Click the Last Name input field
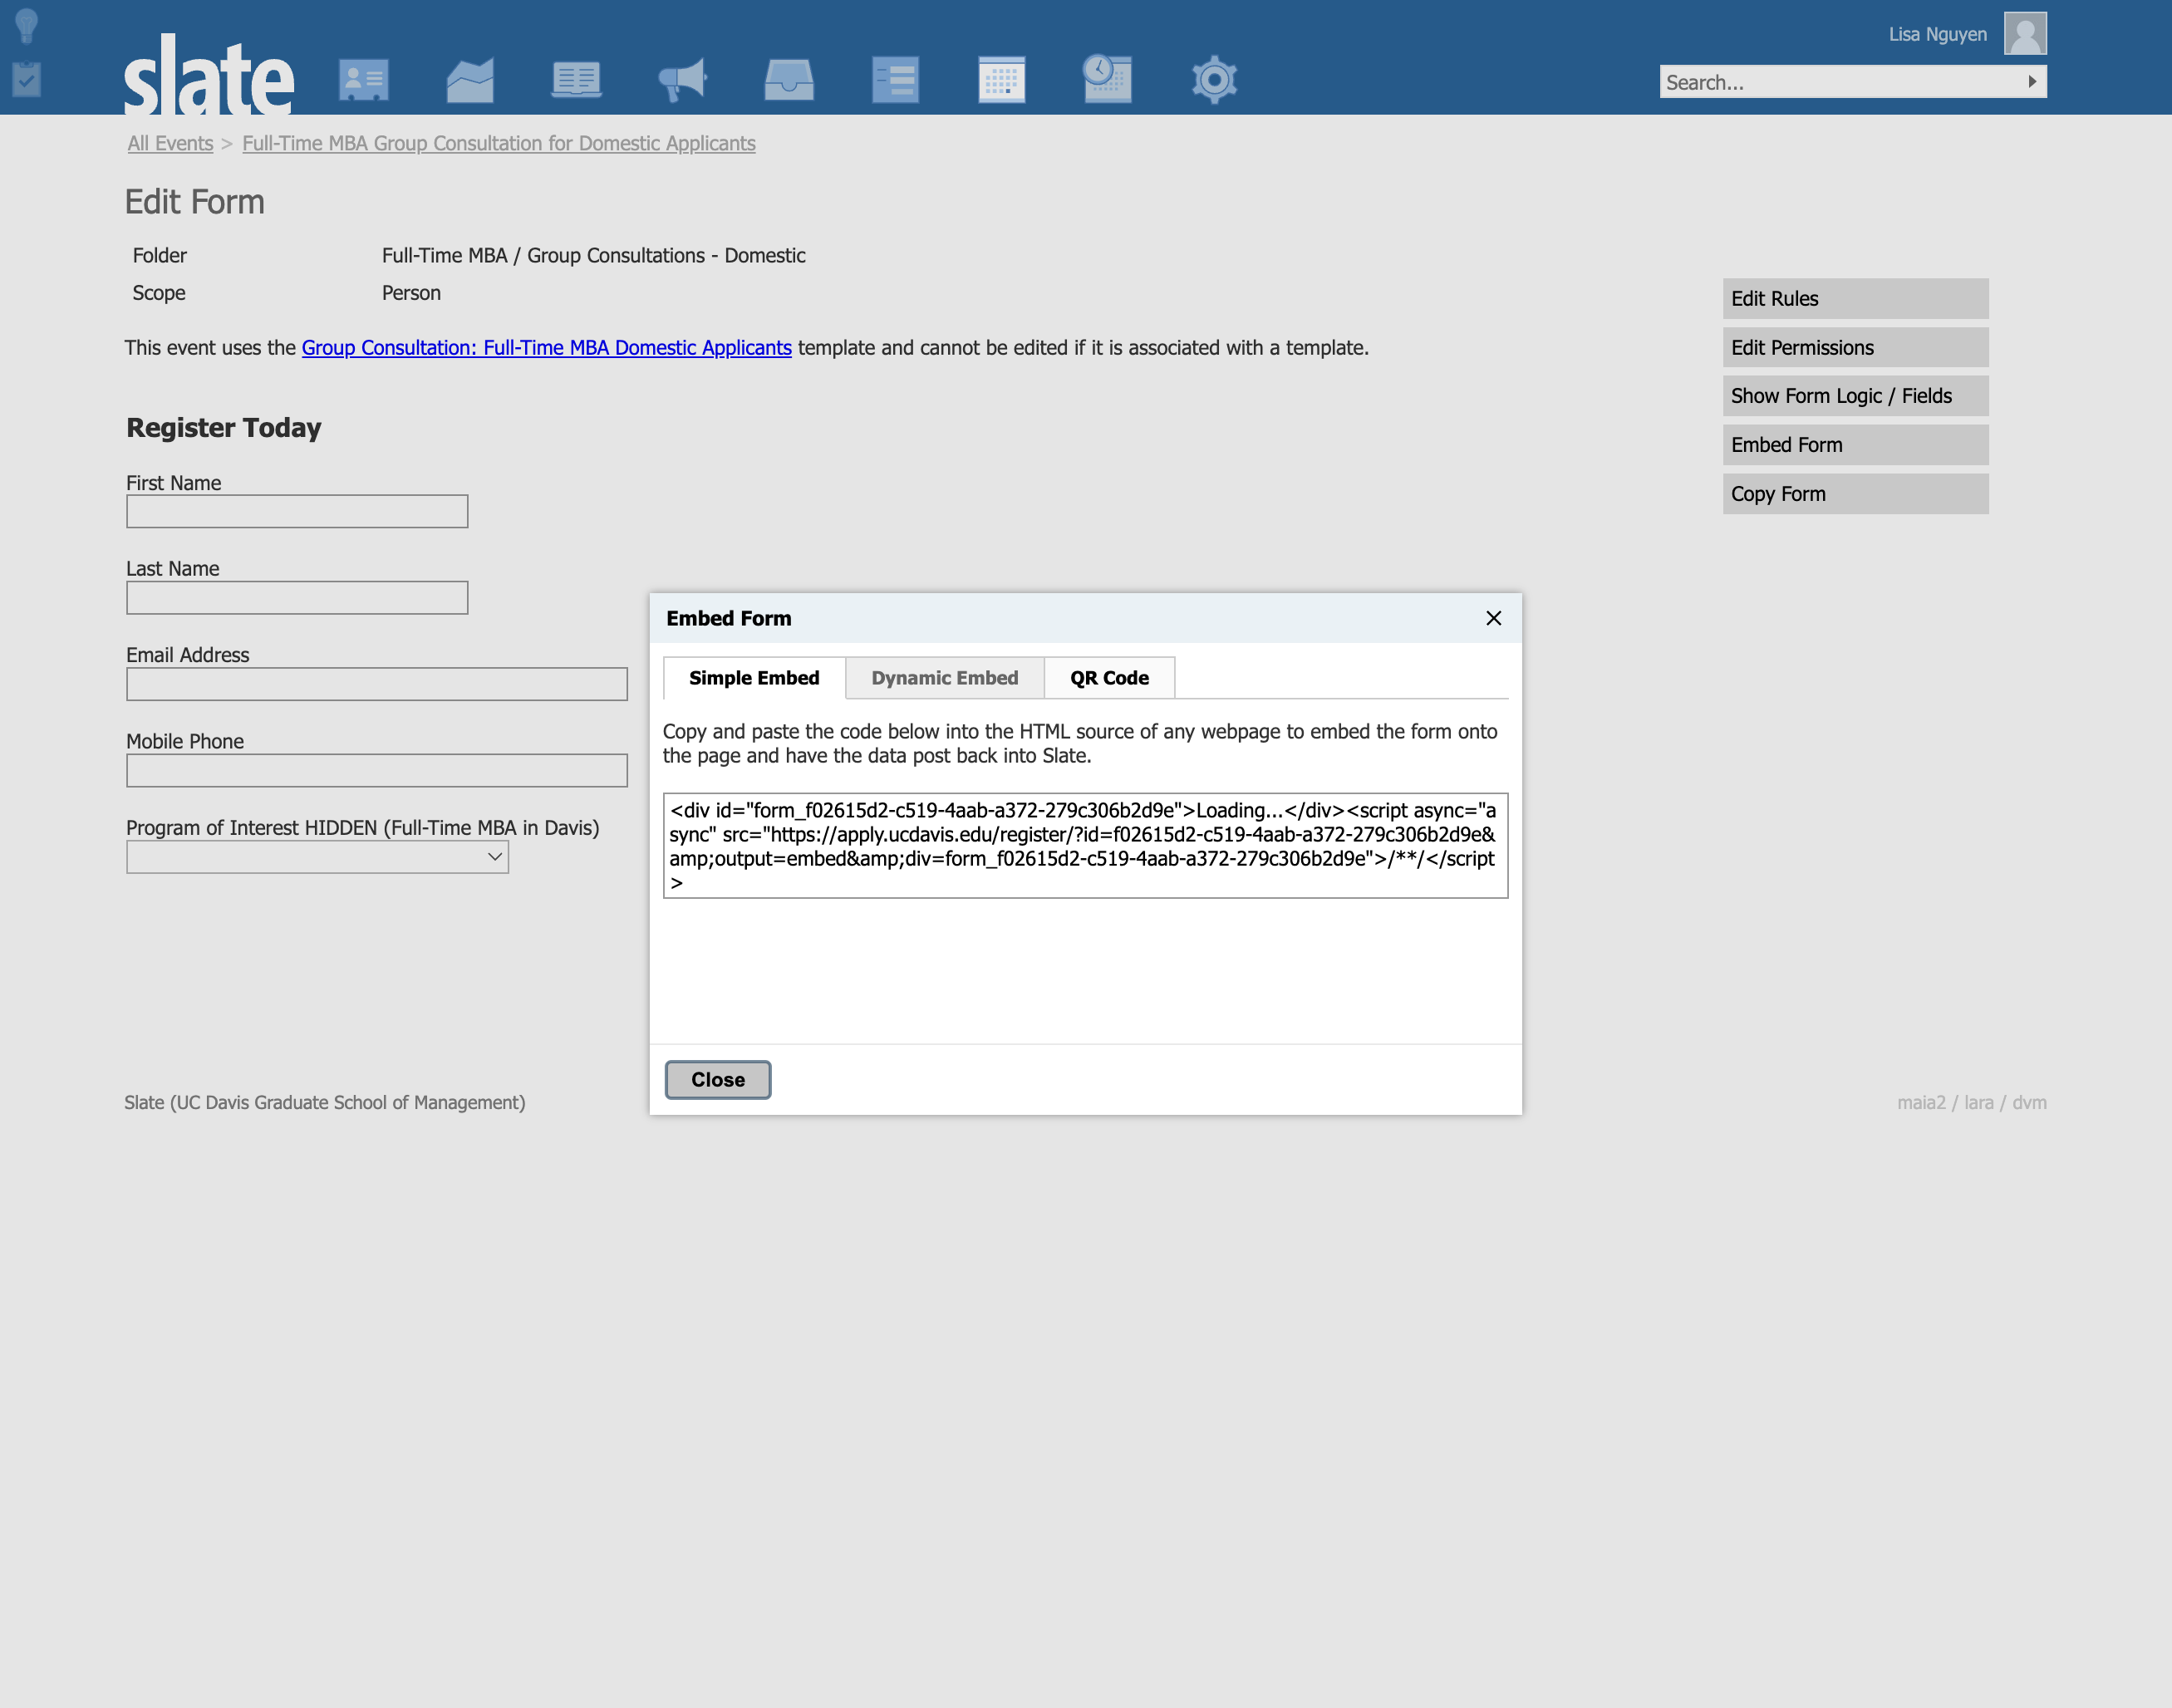Image resolution: width=2172 pixels, height=1708 pixels. [297, 598]
